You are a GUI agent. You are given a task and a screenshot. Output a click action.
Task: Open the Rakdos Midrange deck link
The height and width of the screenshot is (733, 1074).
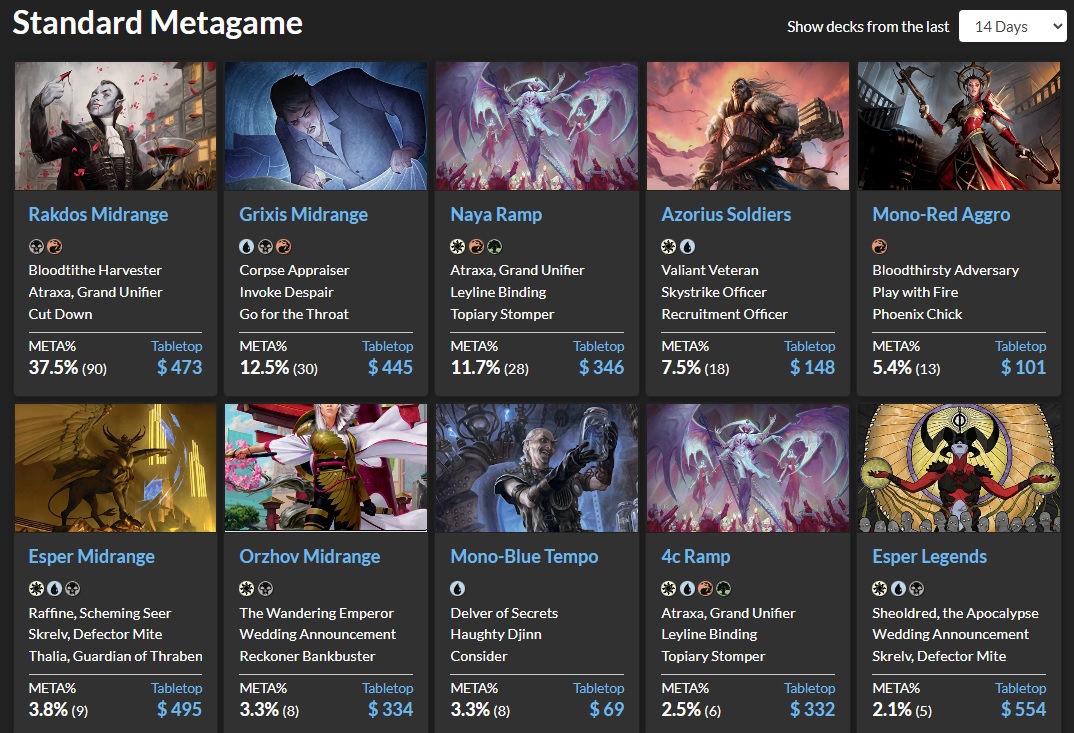(98, 214)
